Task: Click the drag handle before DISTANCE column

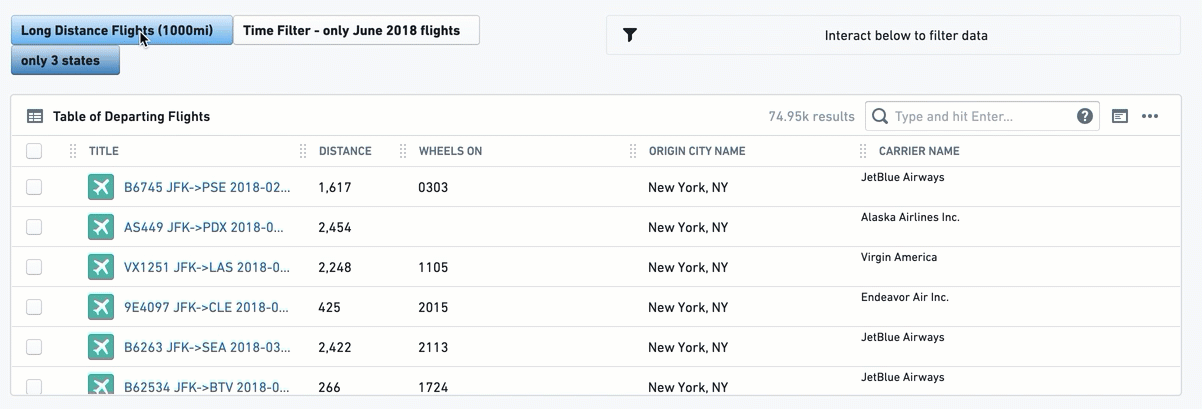Action: 303,151
